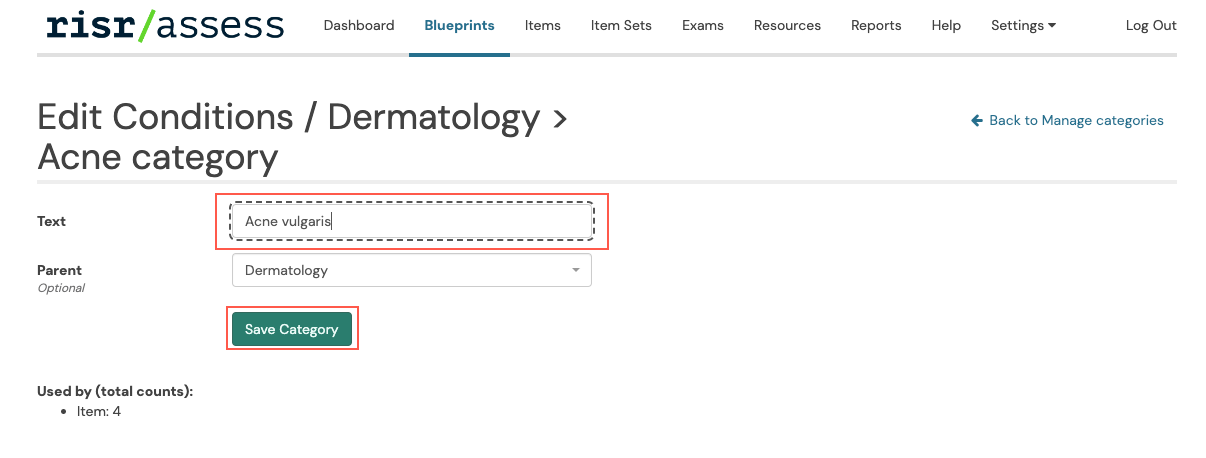Follow the Back to Manage categories link
The width and height of the screenshot is (1206, 458).
[x=1067, y=120]
